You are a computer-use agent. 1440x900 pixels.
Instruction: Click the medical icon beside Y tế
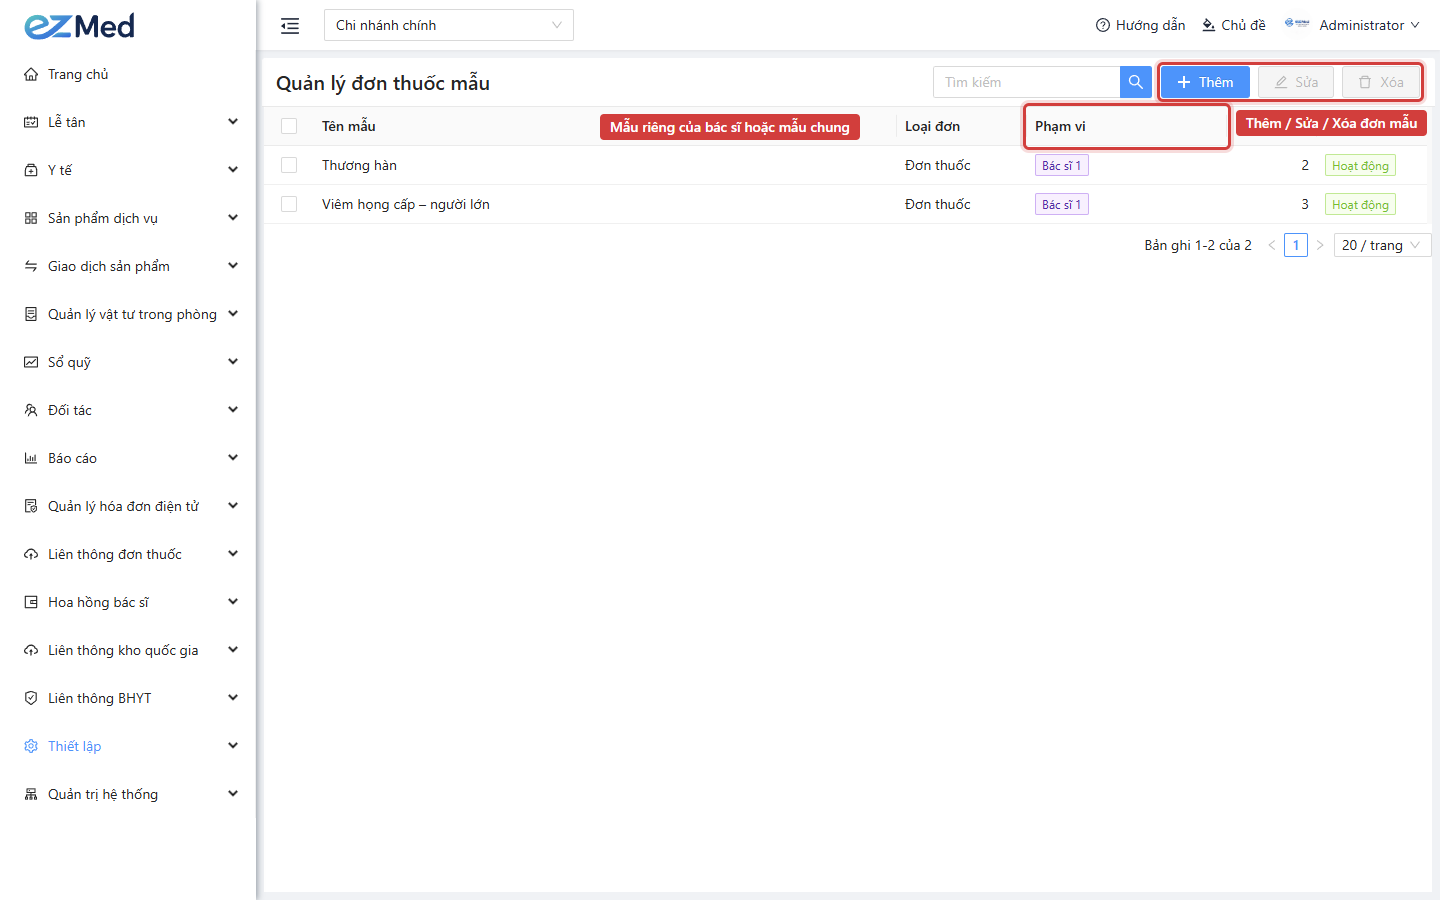click(x=31, y=170)
